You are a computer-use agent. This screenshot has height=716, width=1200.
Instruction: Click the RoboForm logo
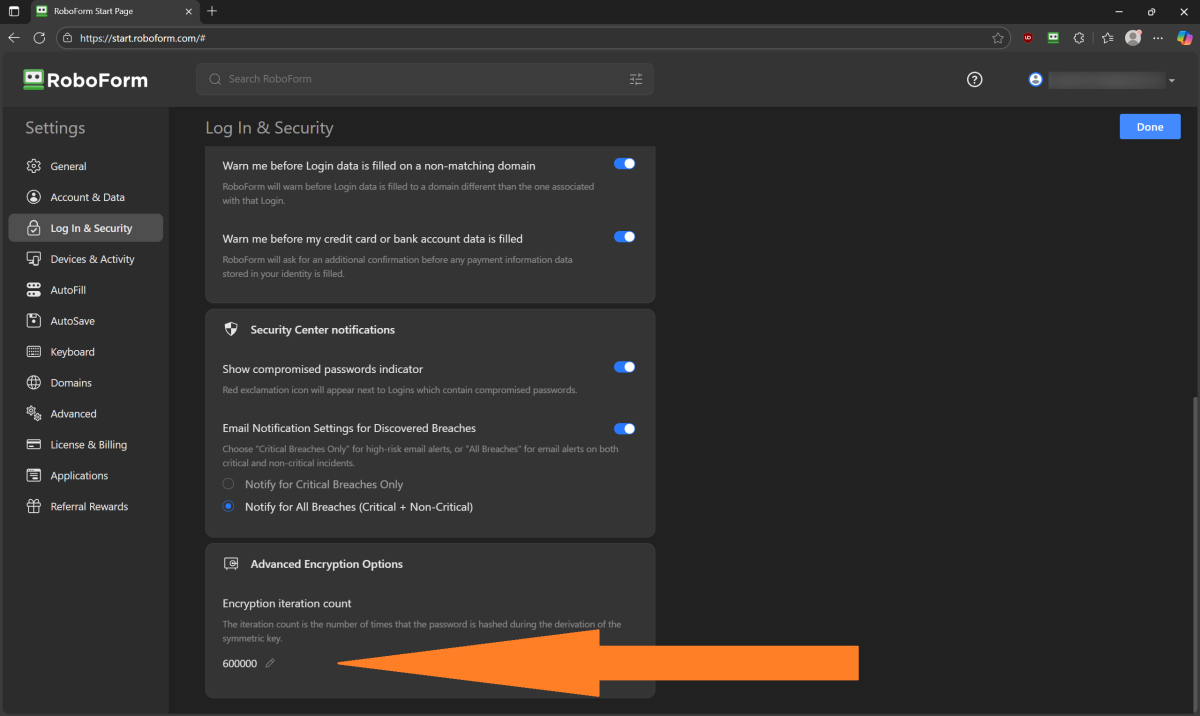(86, 80)
